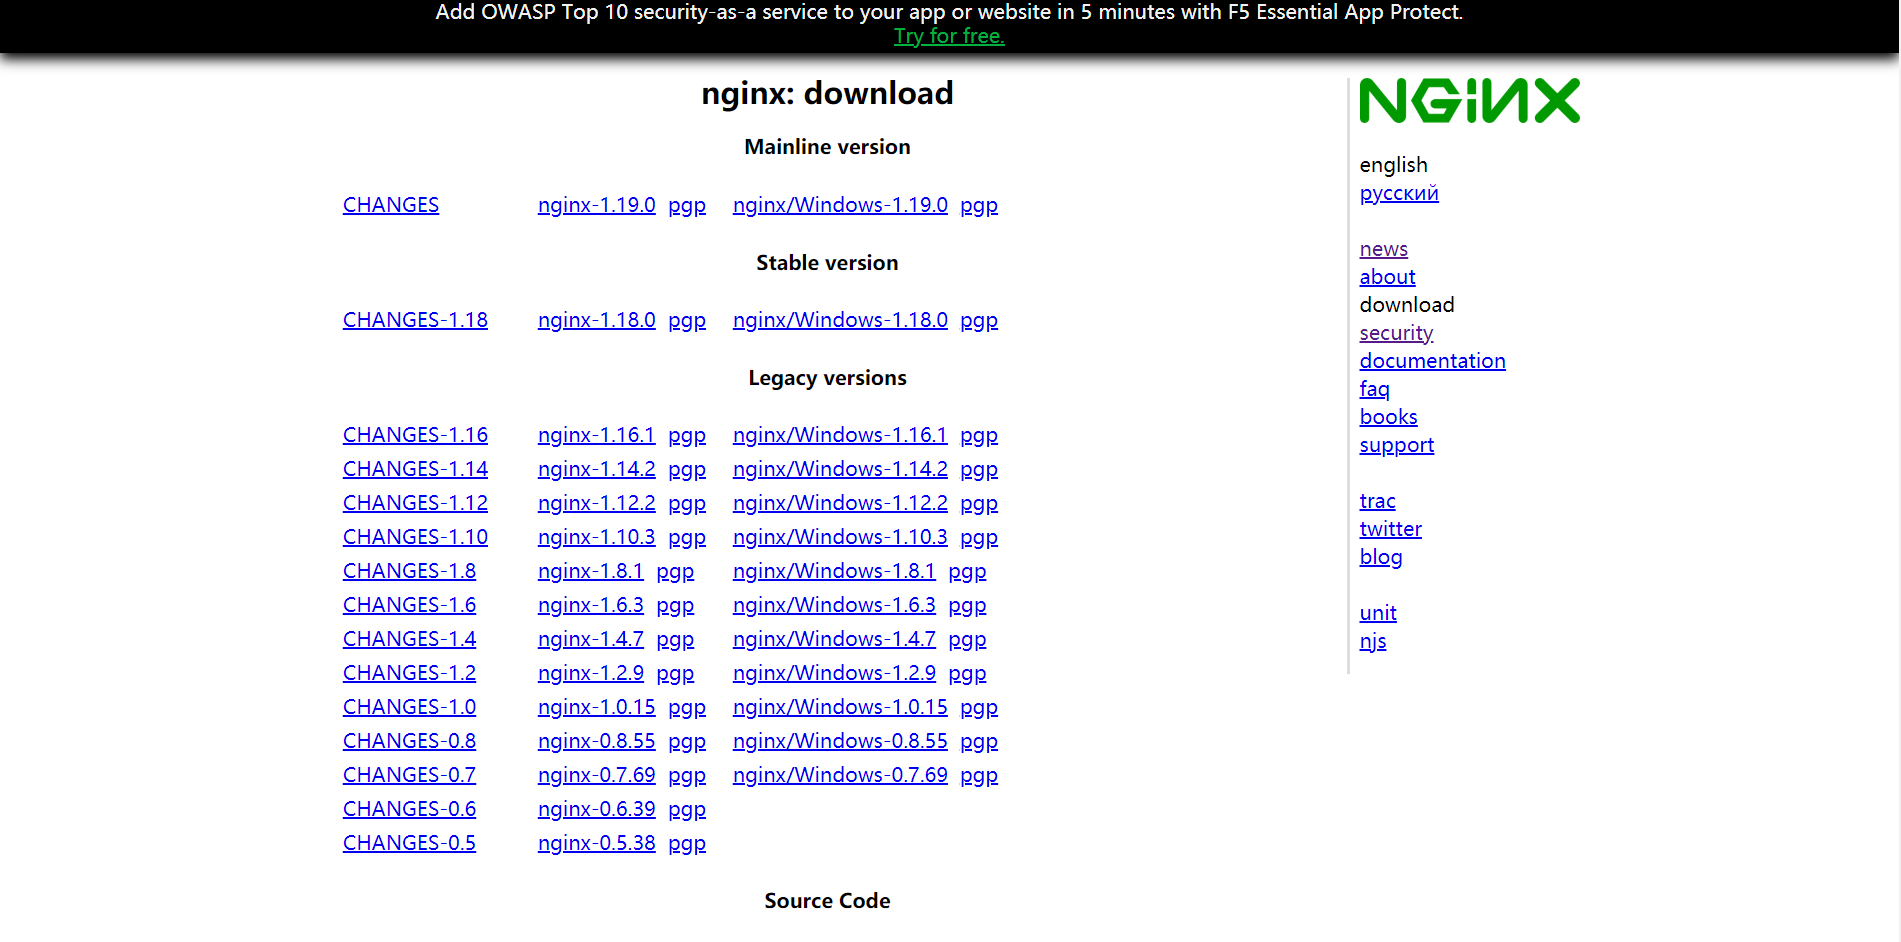Click Try for free in the top banner
Screen dimensions: 1901x942
pos(948,35)
